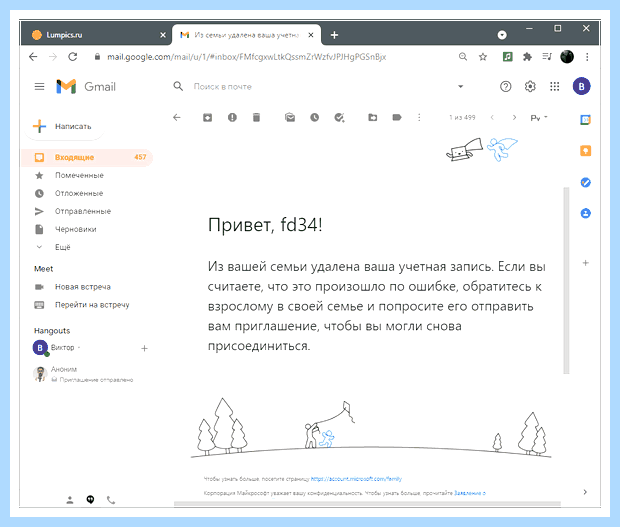Screen dimensions: 620x527
Task: Go to the next email arrow
Action: pyautogui.click(x=514, y=117)
